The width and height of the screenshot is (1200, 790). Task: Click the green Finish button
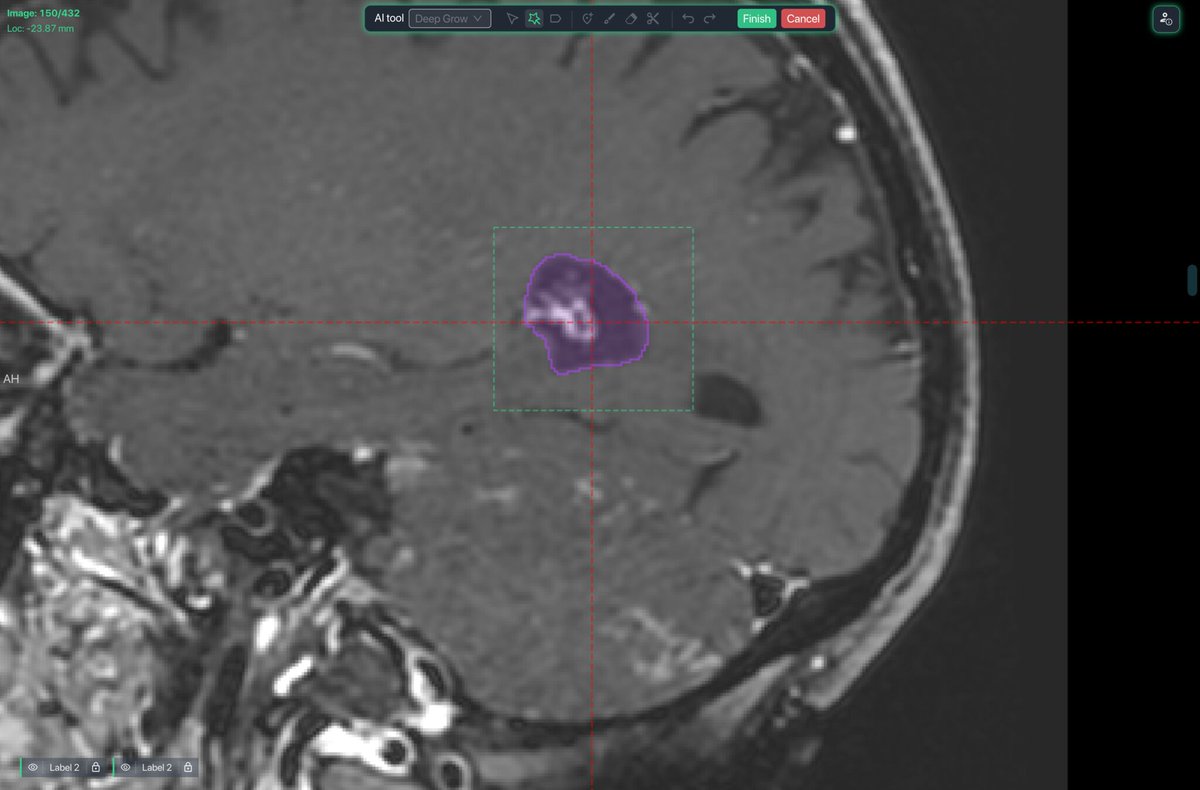click(x=757, y=18)
